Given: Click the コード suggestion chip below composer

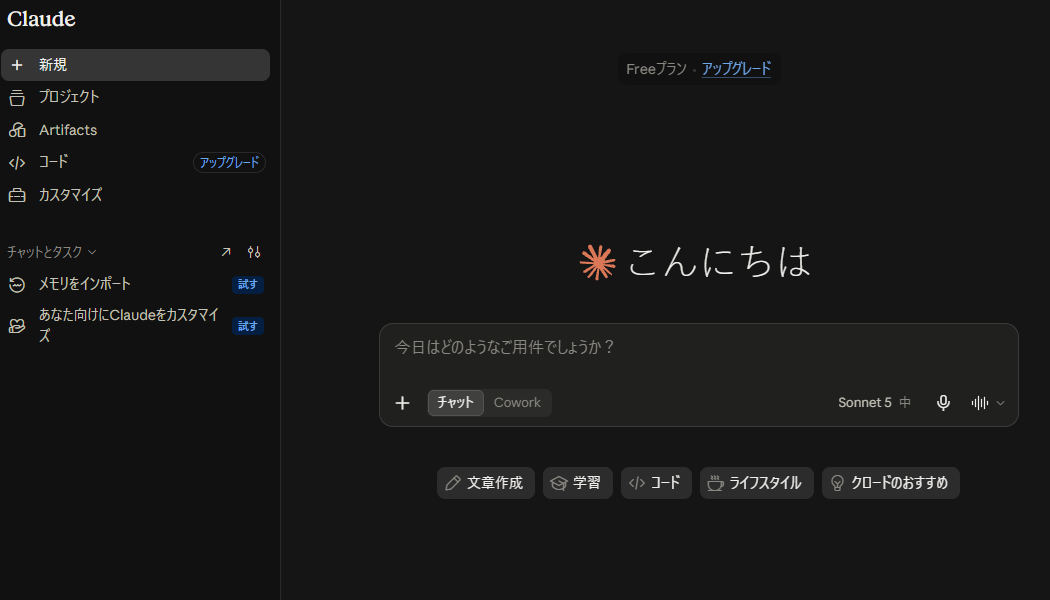Looking at the screenshot, I should [x=656, y=483].
